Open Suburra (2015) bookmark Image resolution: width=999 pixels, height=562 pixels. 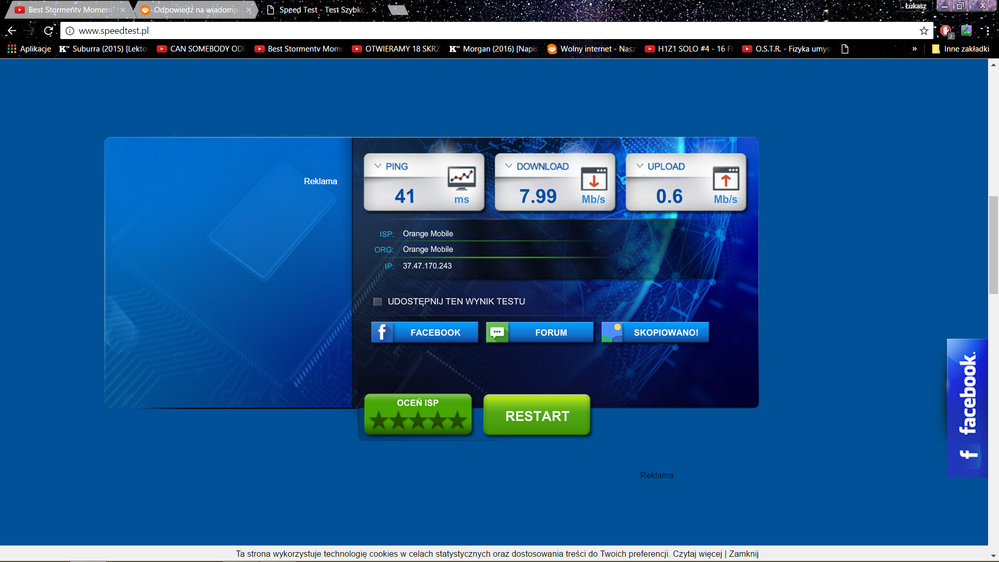pos(103,48)
